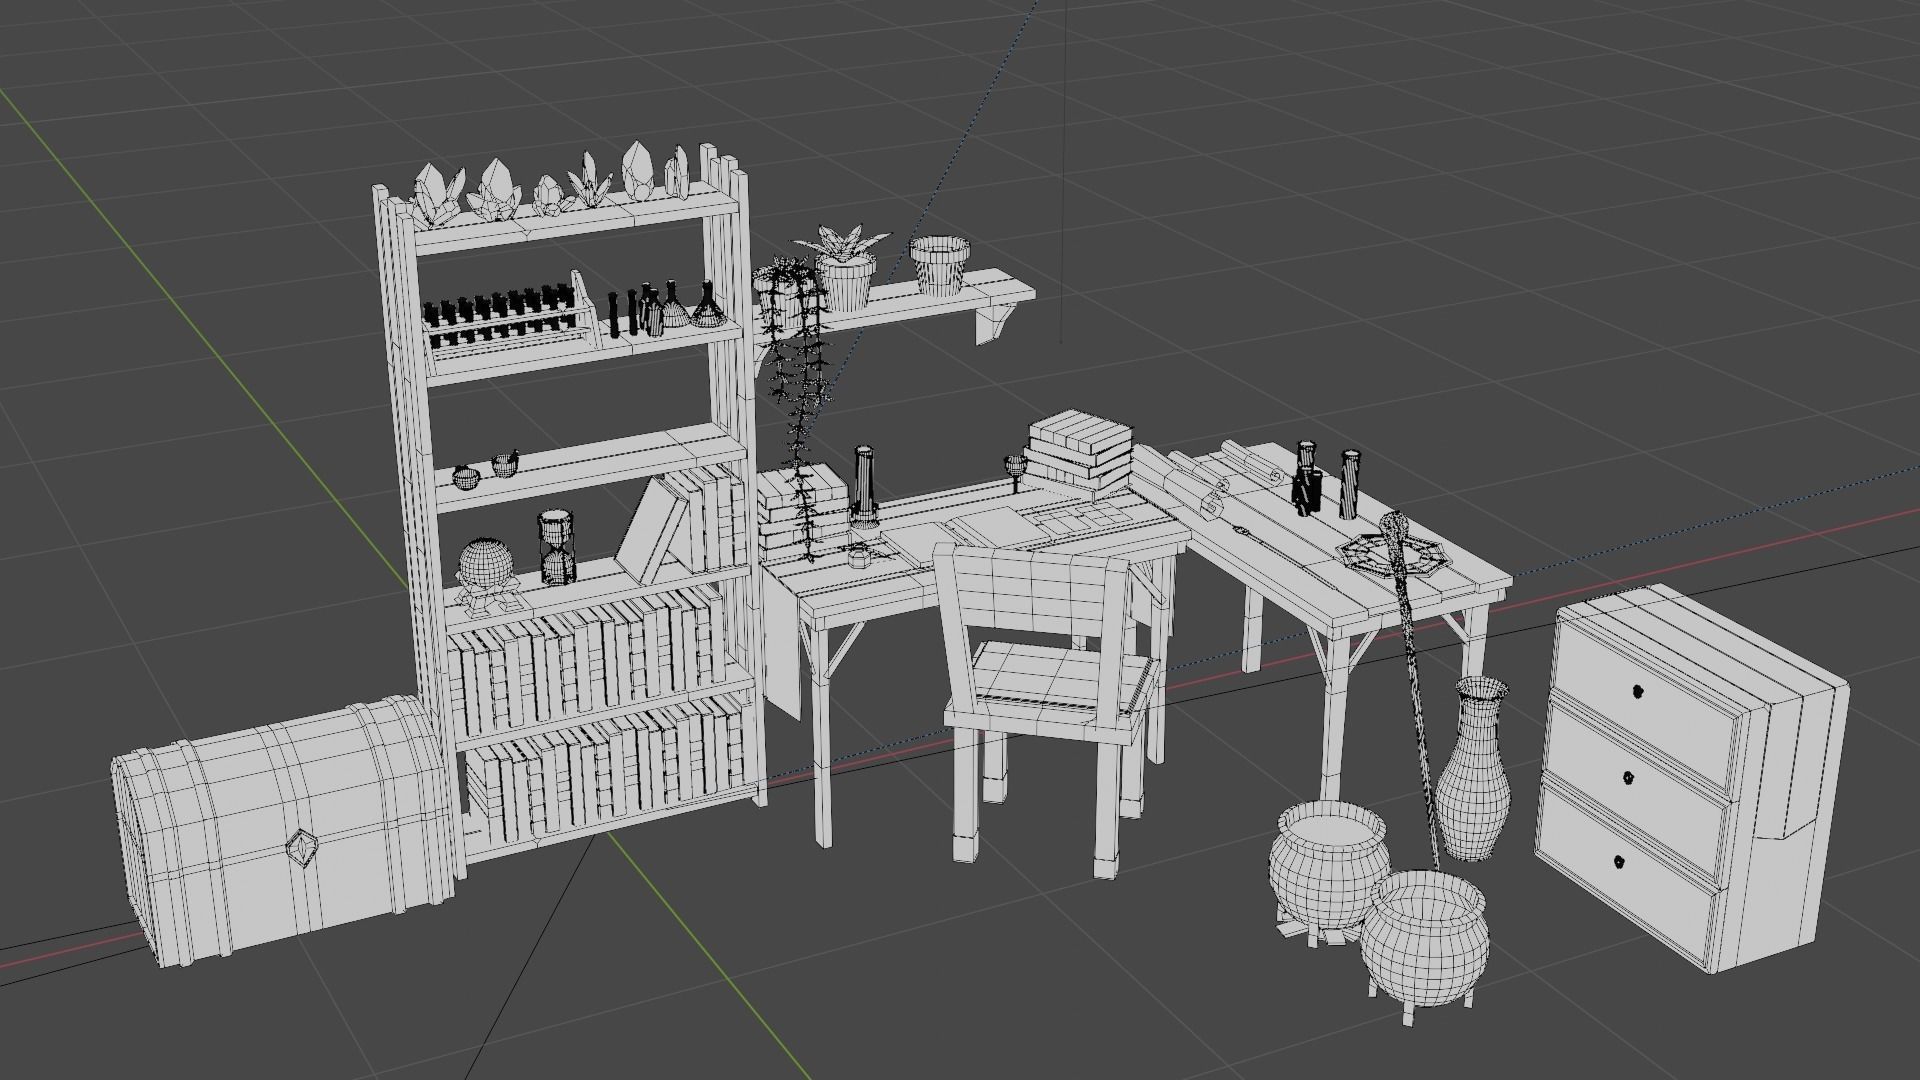Select the wooden chair's backrest

1030,590
